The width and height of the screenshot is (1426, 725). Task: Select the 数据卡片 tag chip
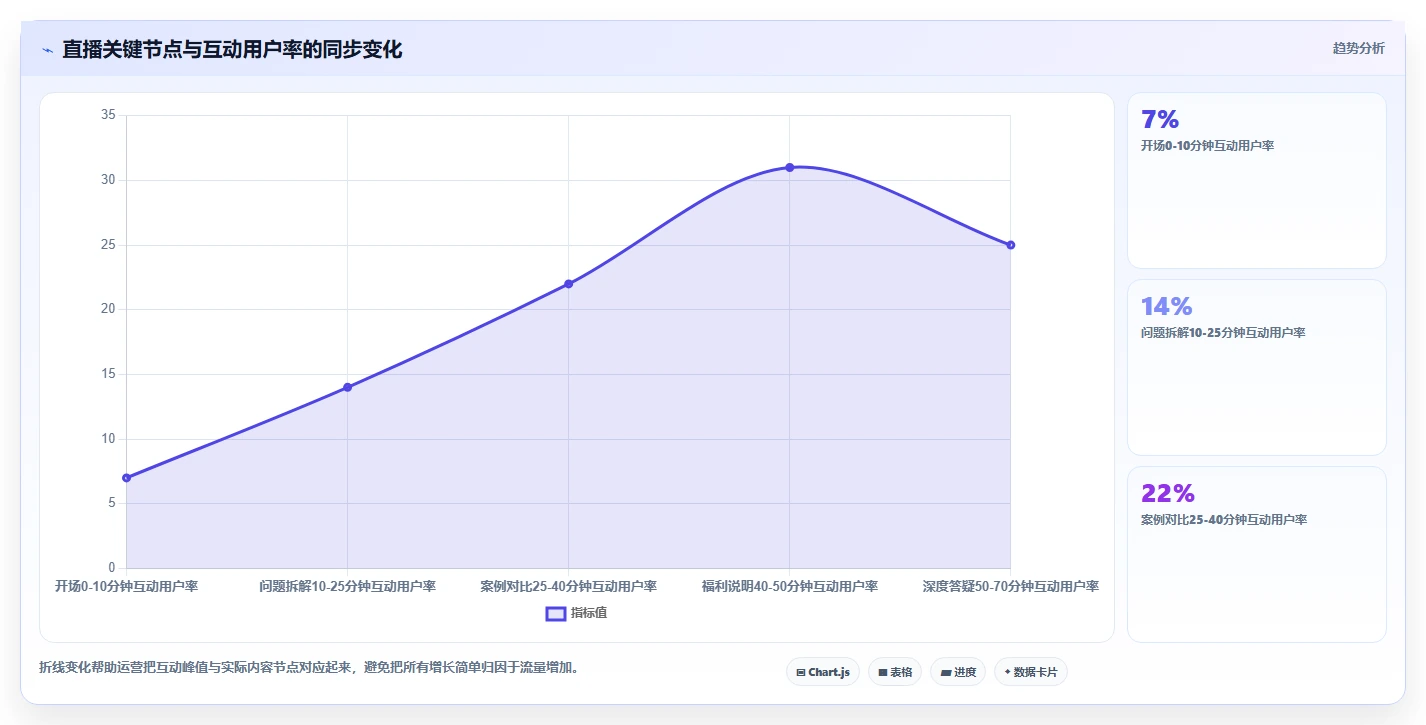coord(1031,672)
